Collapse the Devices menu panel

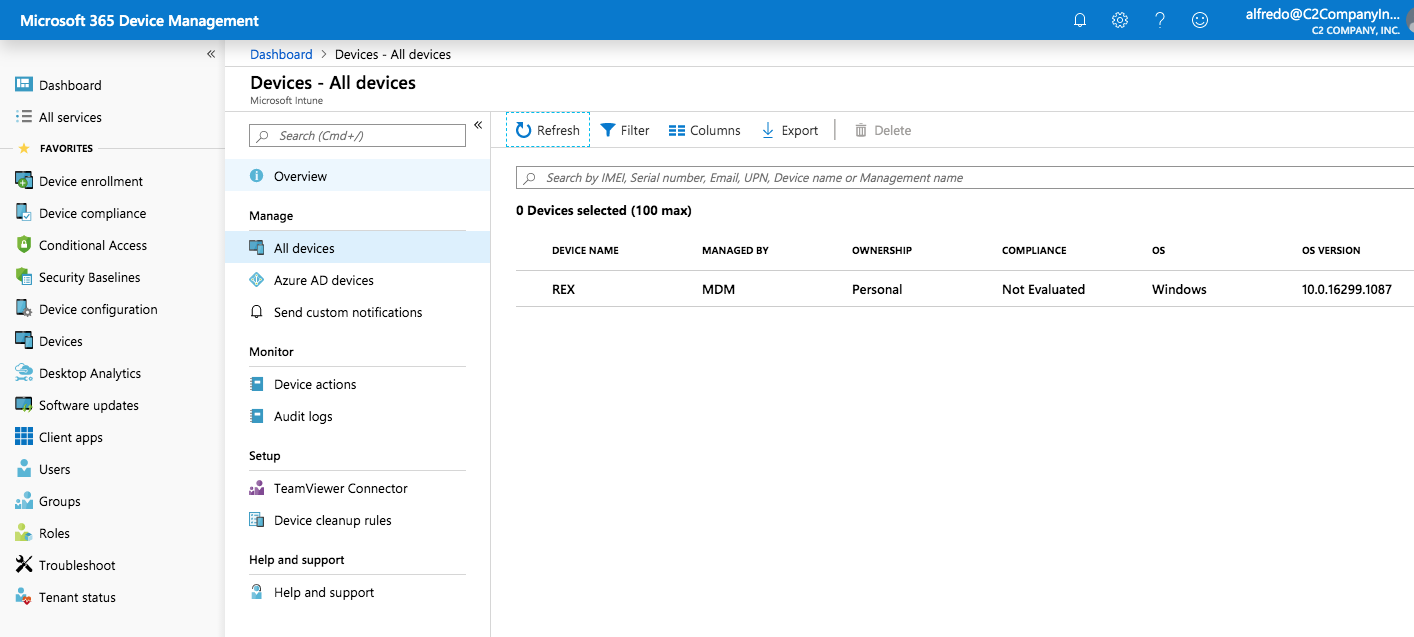pyautogui.click(x=478, y=125)
